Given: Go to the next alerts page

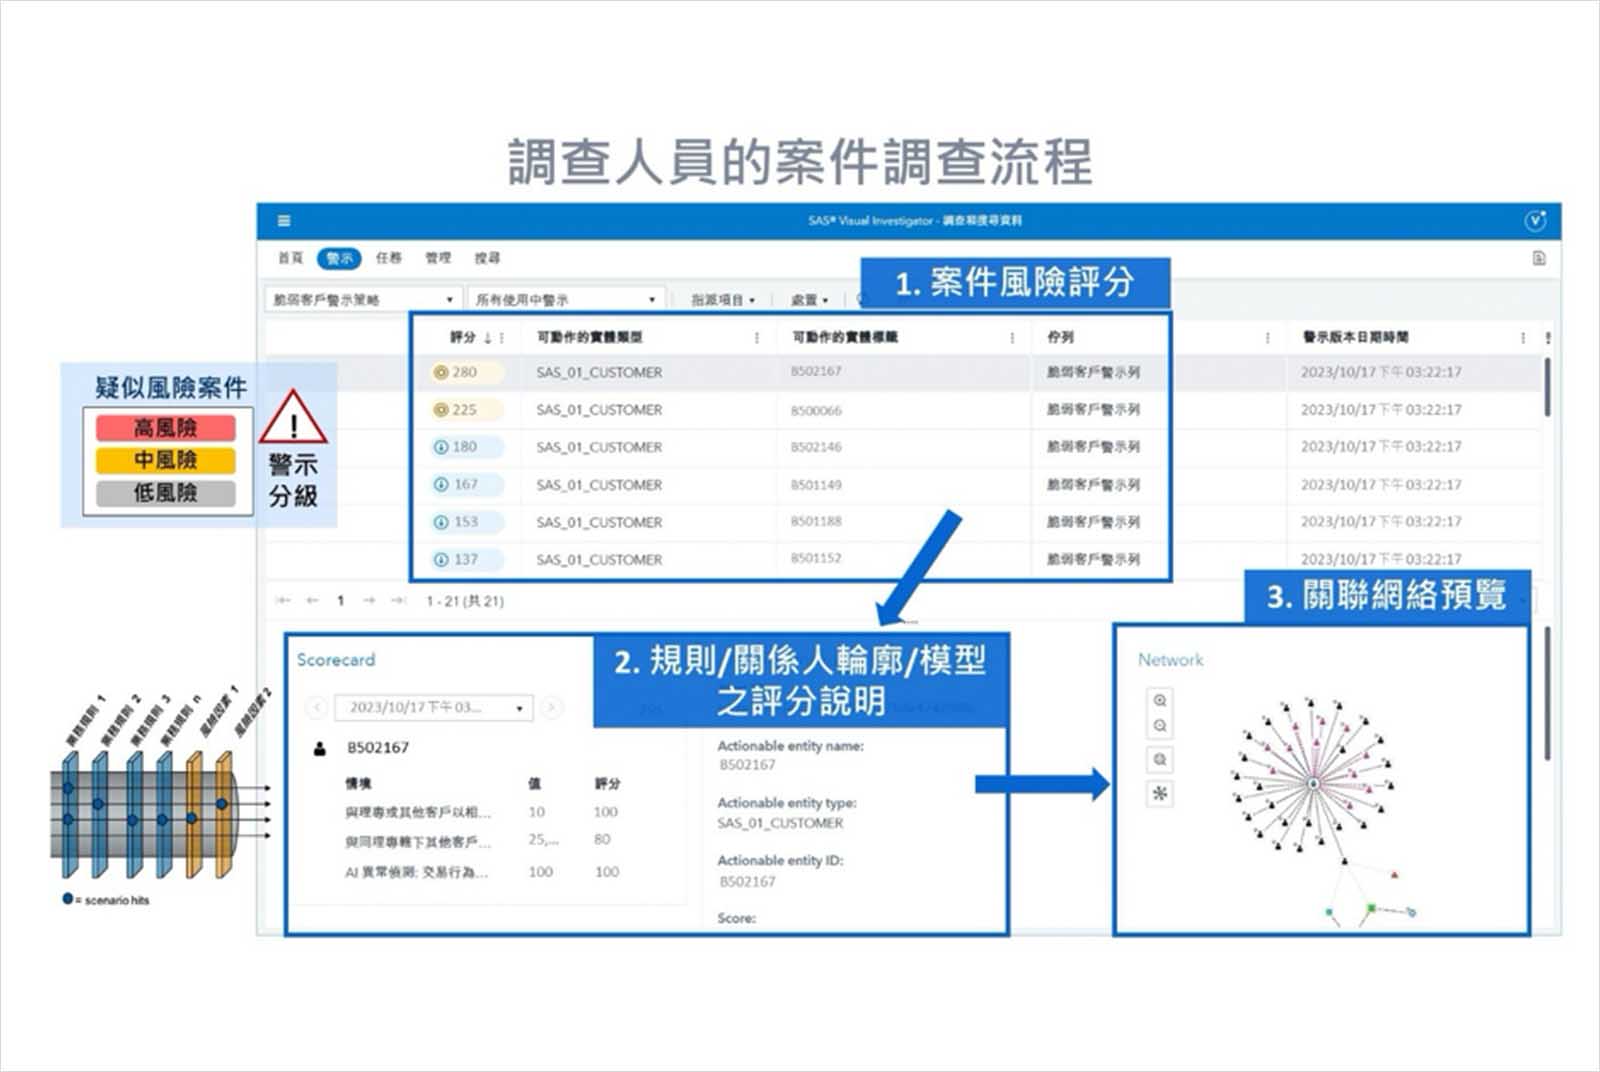Looking at the screenshot, I should 369,600.
